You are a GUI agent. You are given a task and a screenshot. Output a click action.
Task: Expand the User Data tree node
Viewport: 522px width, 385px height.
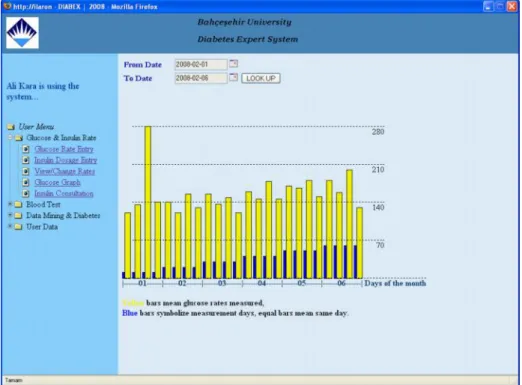click(10, 226)
